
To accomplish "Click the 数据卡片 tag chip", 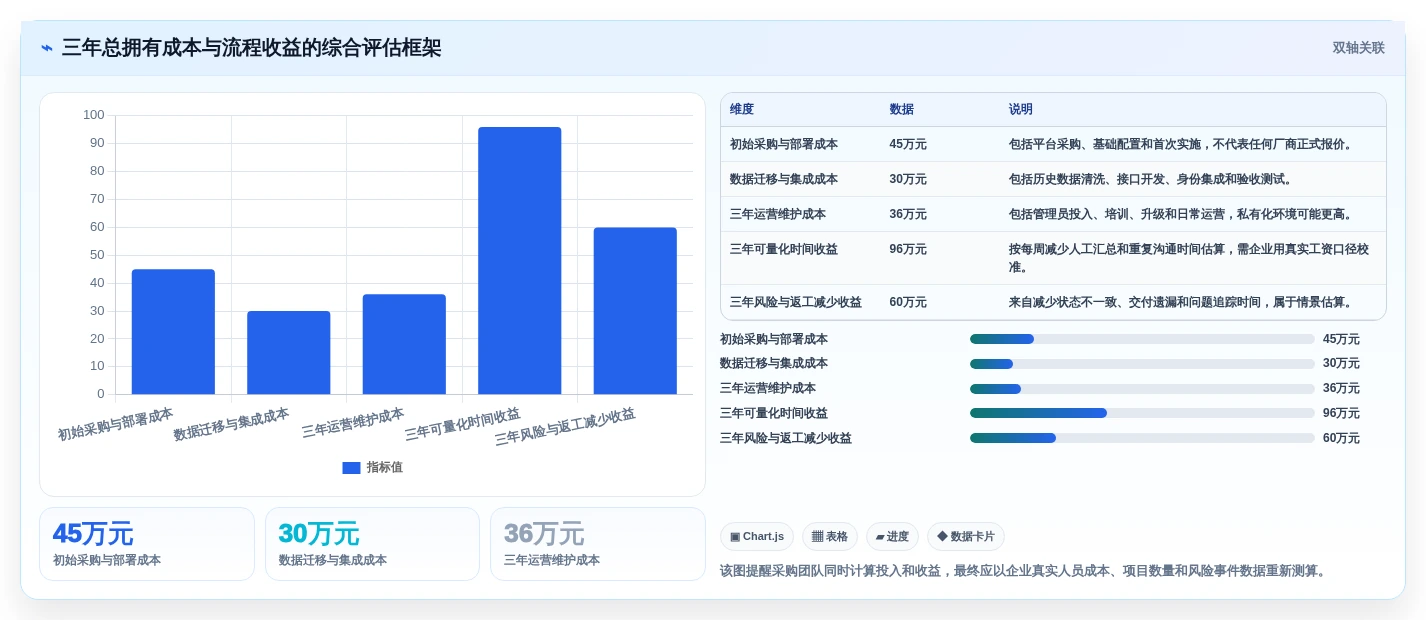I will [x=966, y=537].
